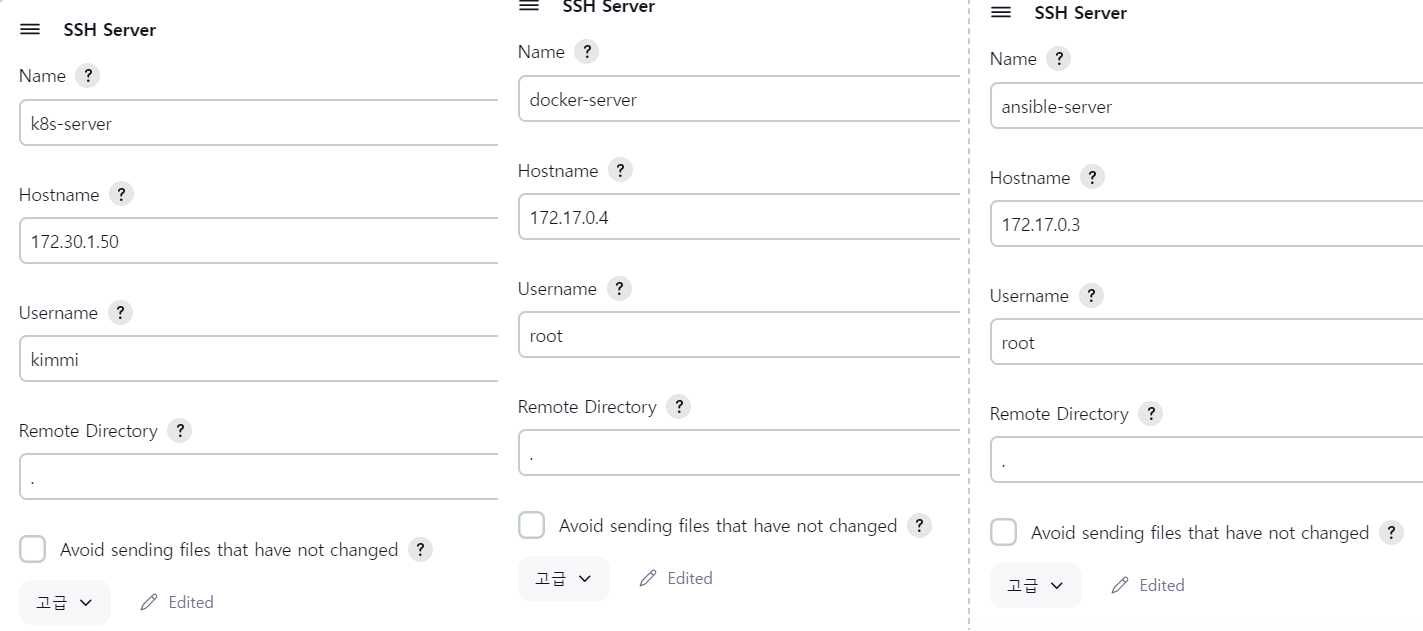The image size is (1423, 631).
Task: Click the hamburger icon above docker-server Name field
Action: click(529, 6)
